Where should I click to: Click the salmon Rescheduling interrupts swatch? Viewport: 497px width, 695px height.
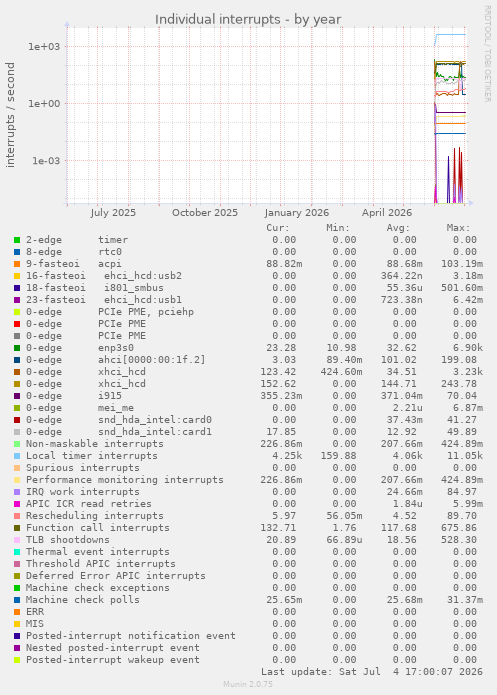[x=17, y=516]
